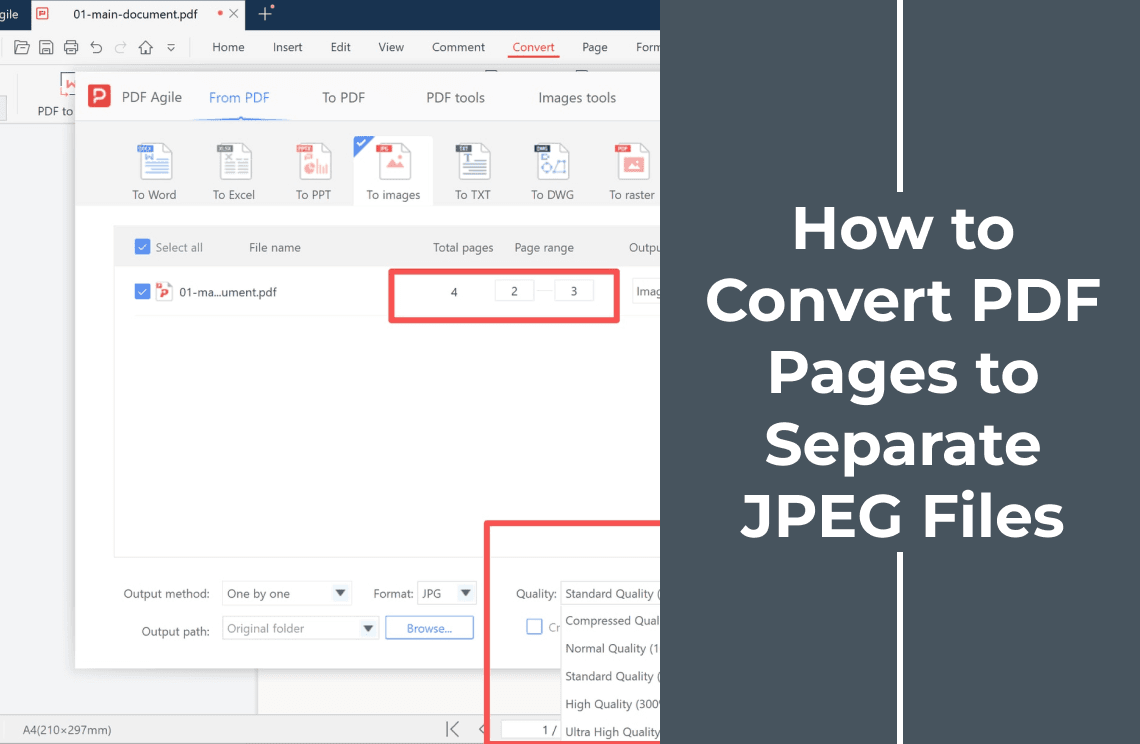Open the Insert menu
Image resolution: width=1140 pixels, height=744 pixels.
pyautogui.click(x=287, y=47)
